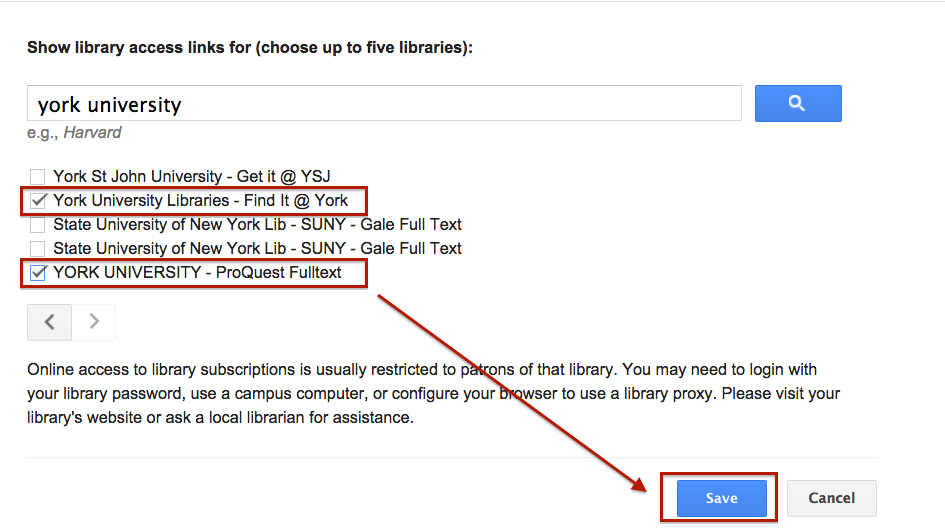Click the 'Show library access links for' heading
Image resolution: width=945 pixels, height=530 pixels.
tap(250, 48)
